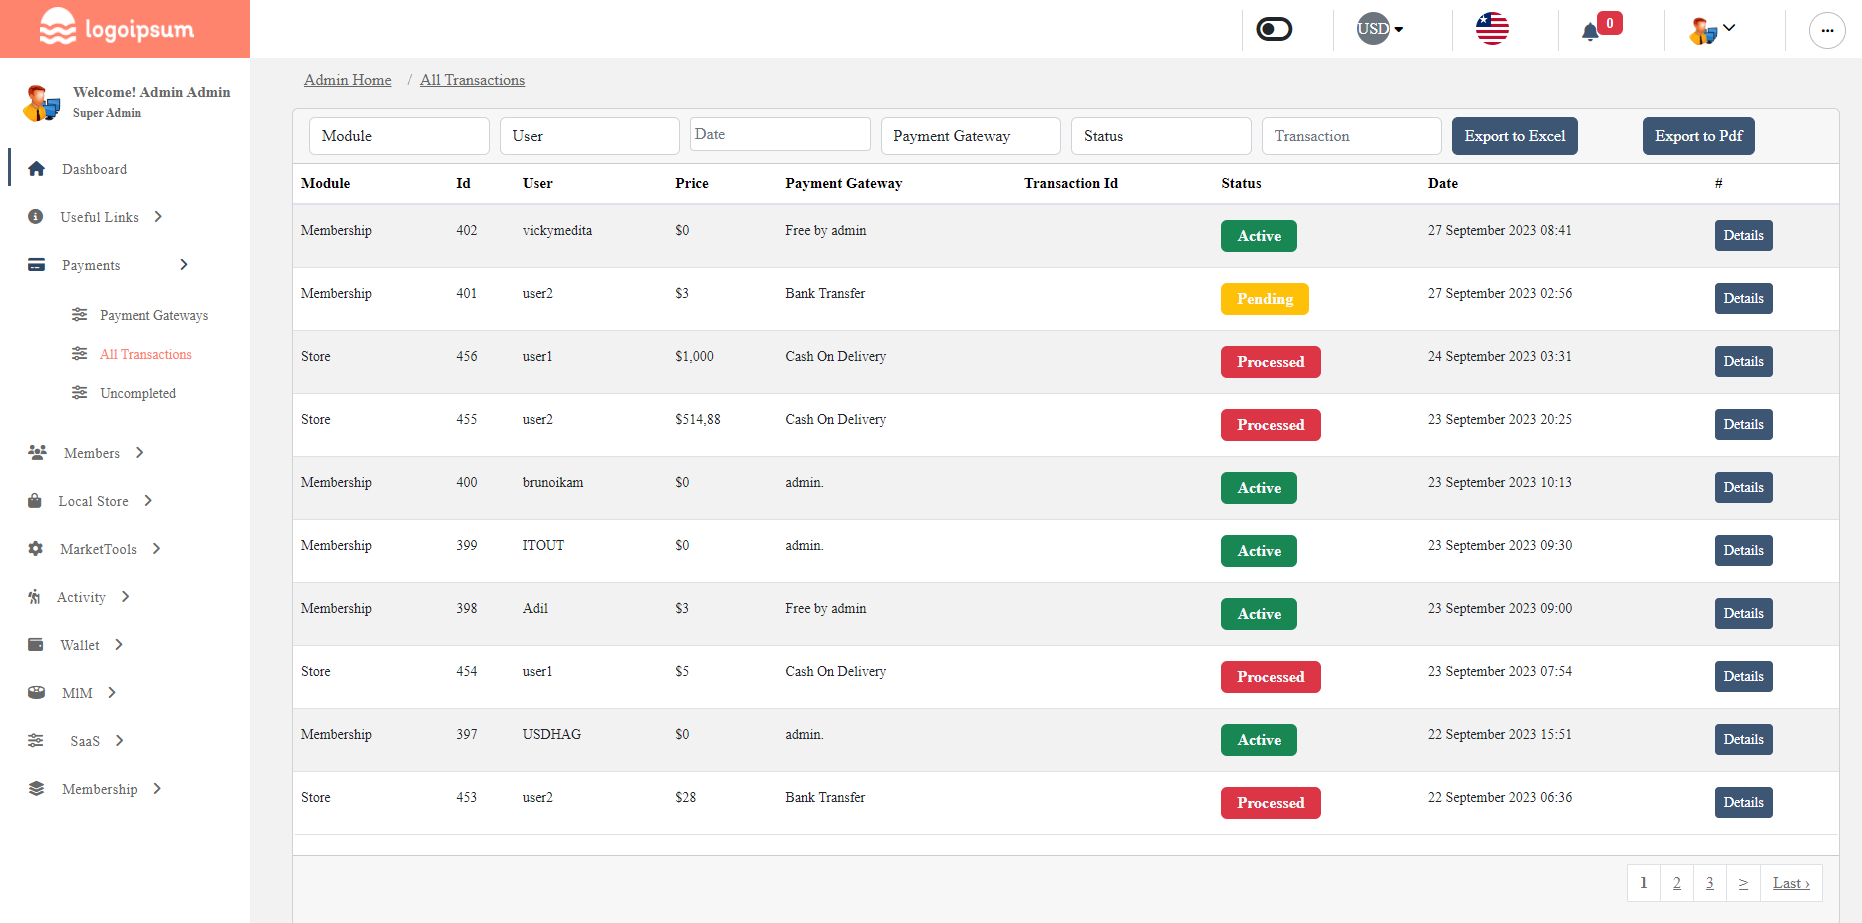Expand the user profile avatar dropdown
This screenshot has width=1862, height=923.
[1712, 29]
